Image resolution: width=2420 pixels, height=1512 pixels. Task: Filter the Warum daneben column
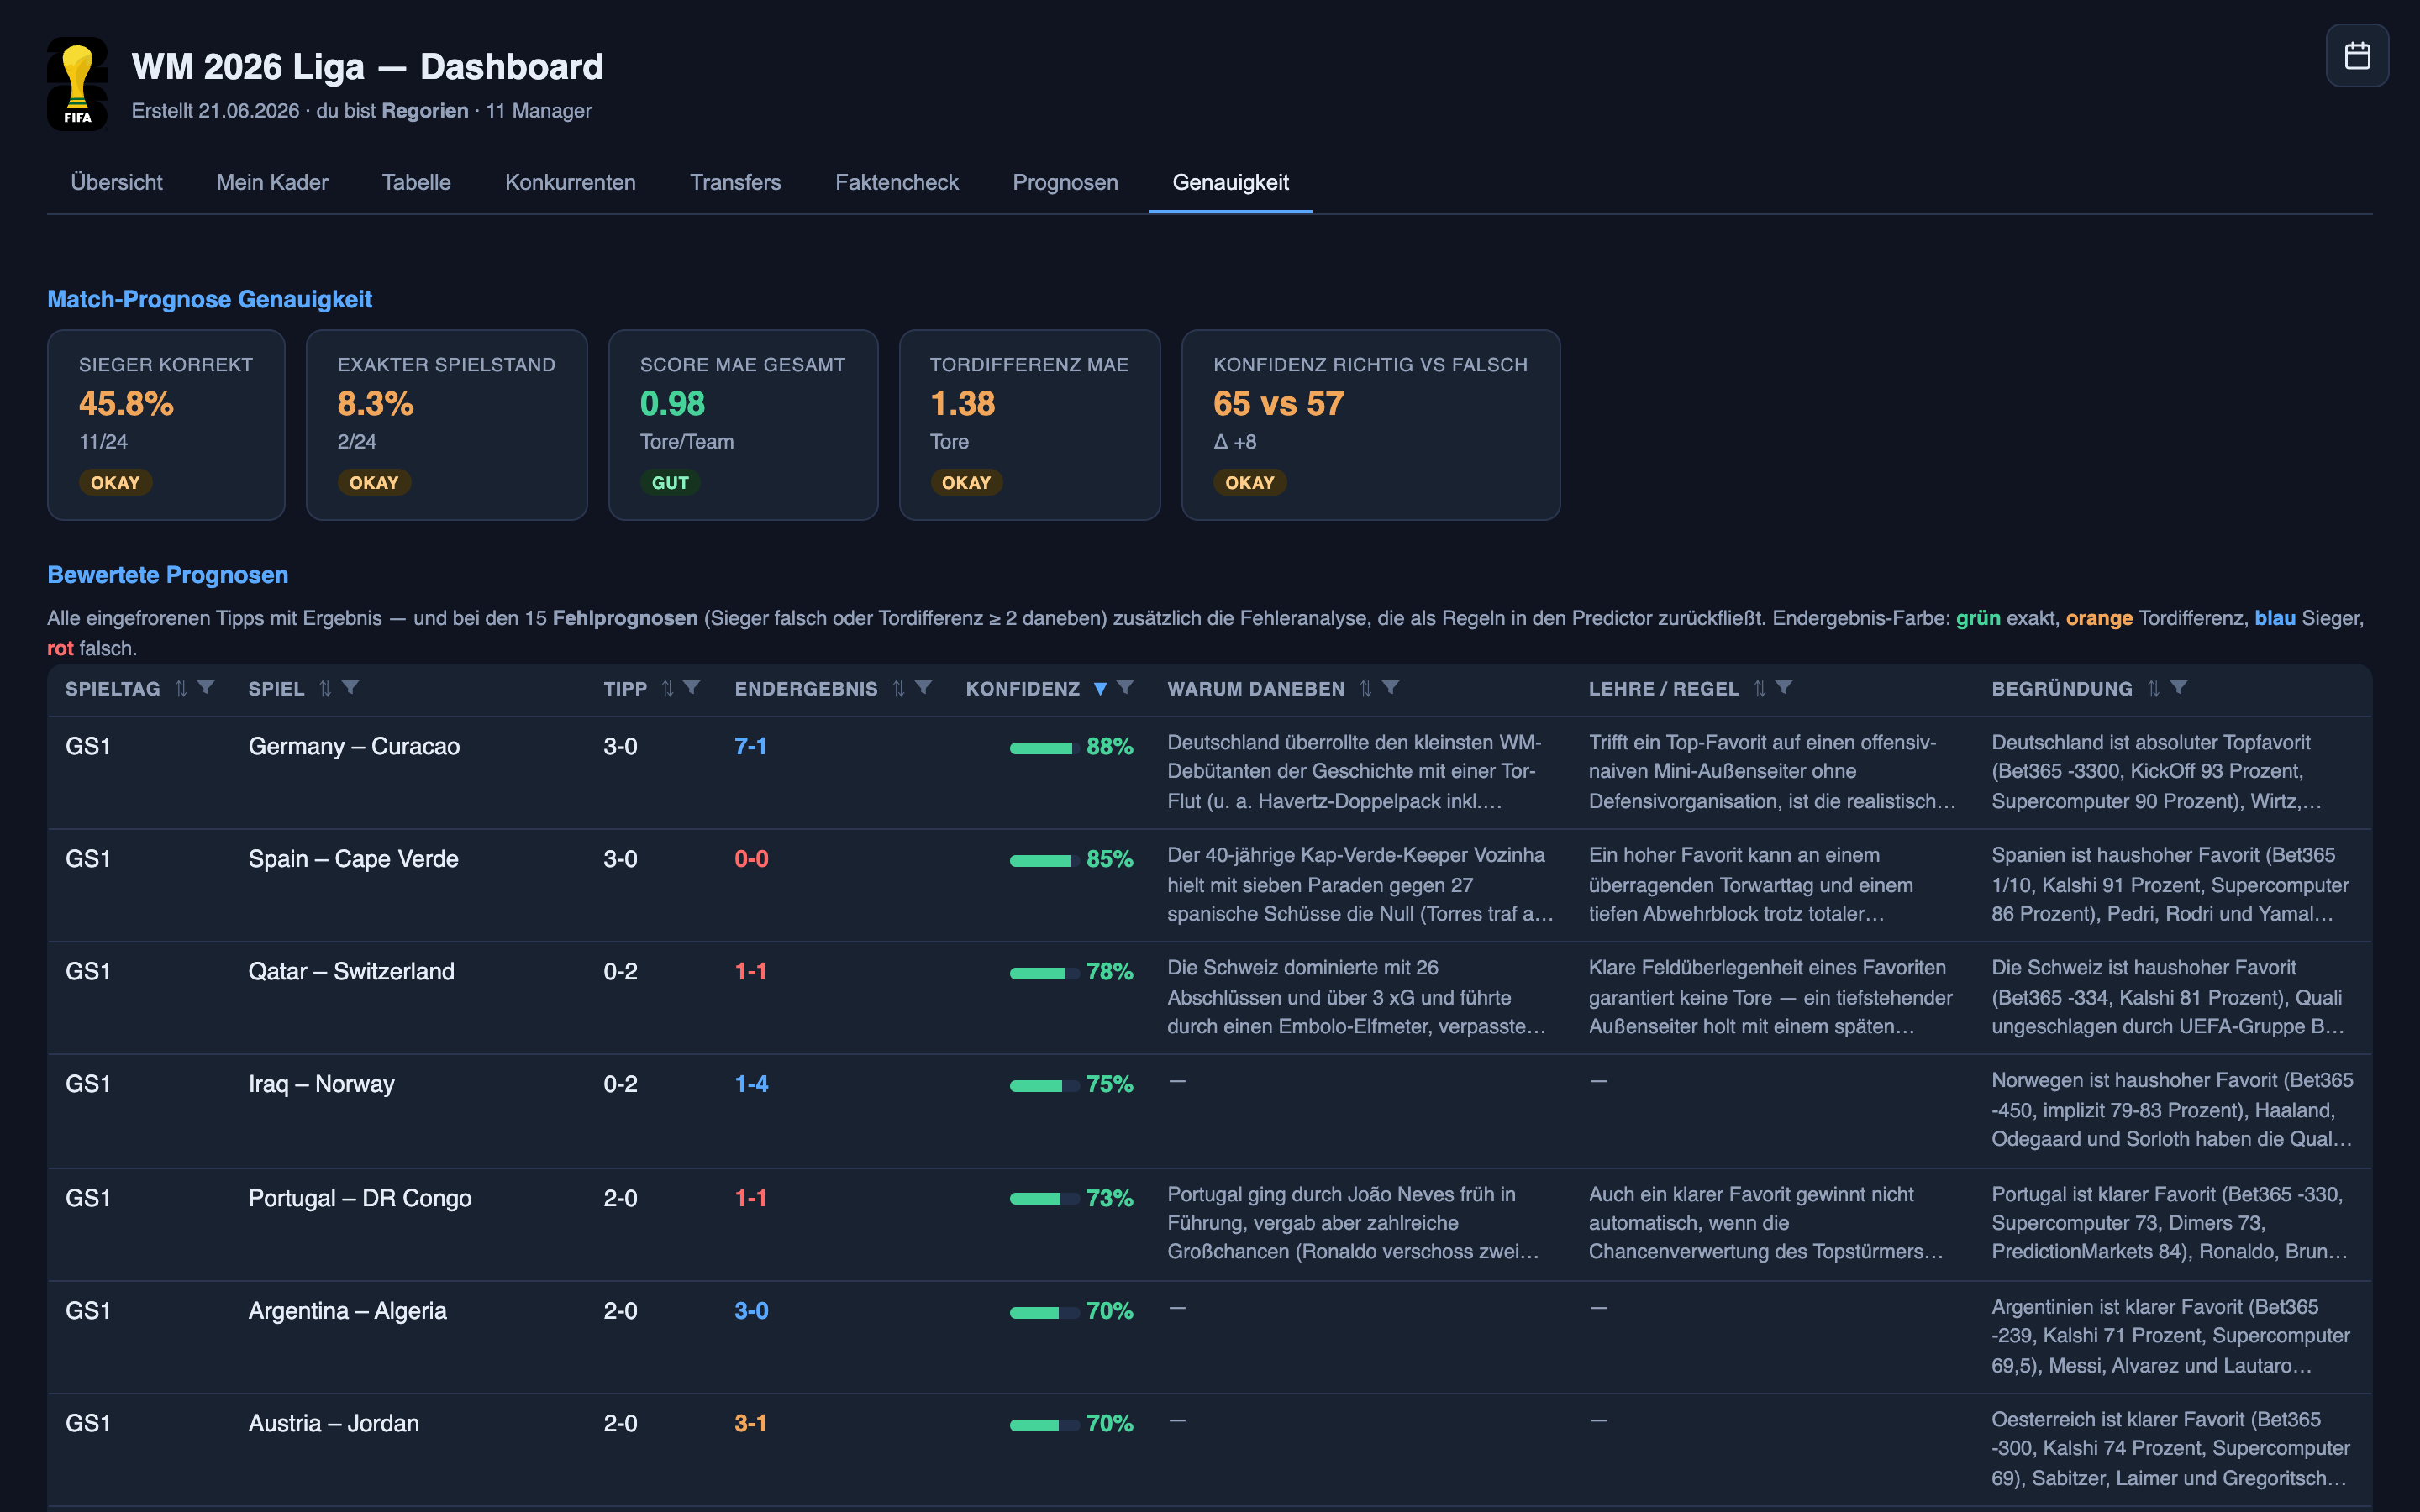[x=1390, y=688]
